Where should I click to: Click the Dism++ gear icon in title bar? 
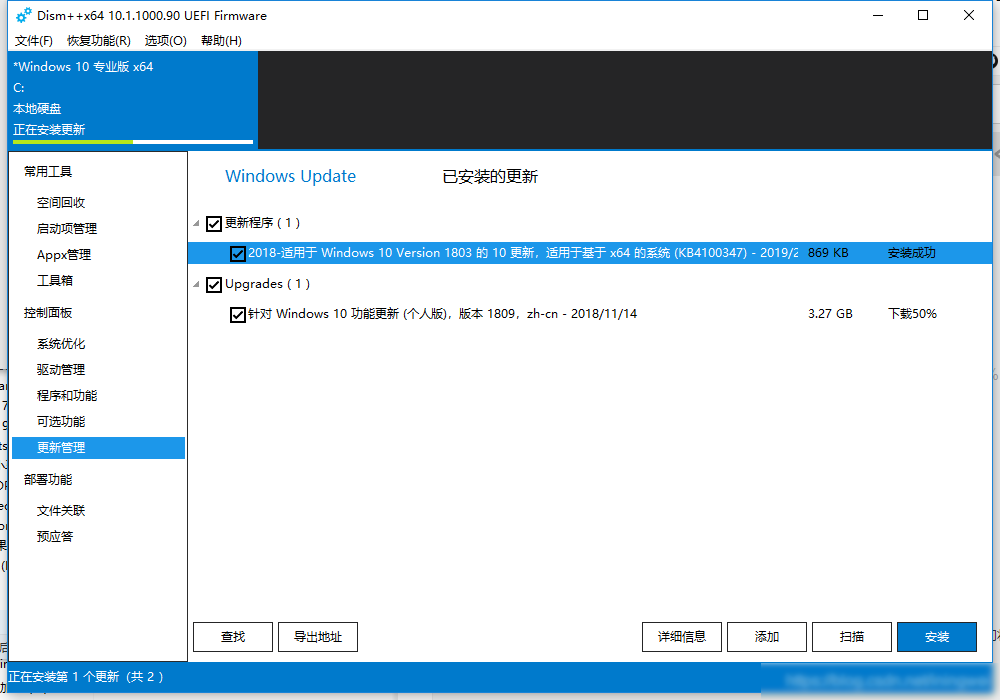(x=24, y=15)
